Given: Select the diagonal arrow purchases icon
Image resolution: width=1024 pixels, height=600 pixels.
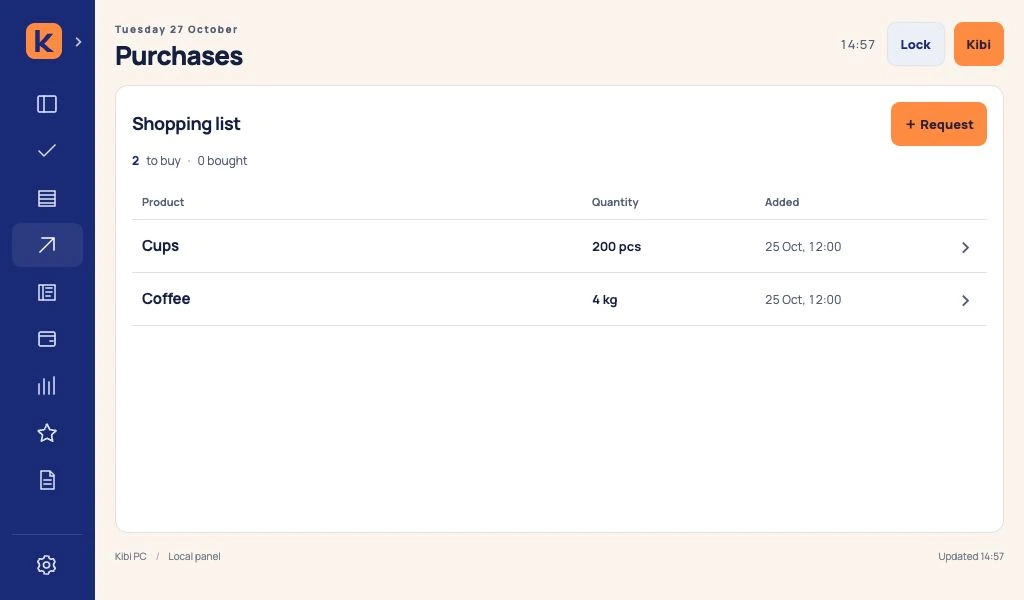Looking at the screenshot, I should point(47,245).
